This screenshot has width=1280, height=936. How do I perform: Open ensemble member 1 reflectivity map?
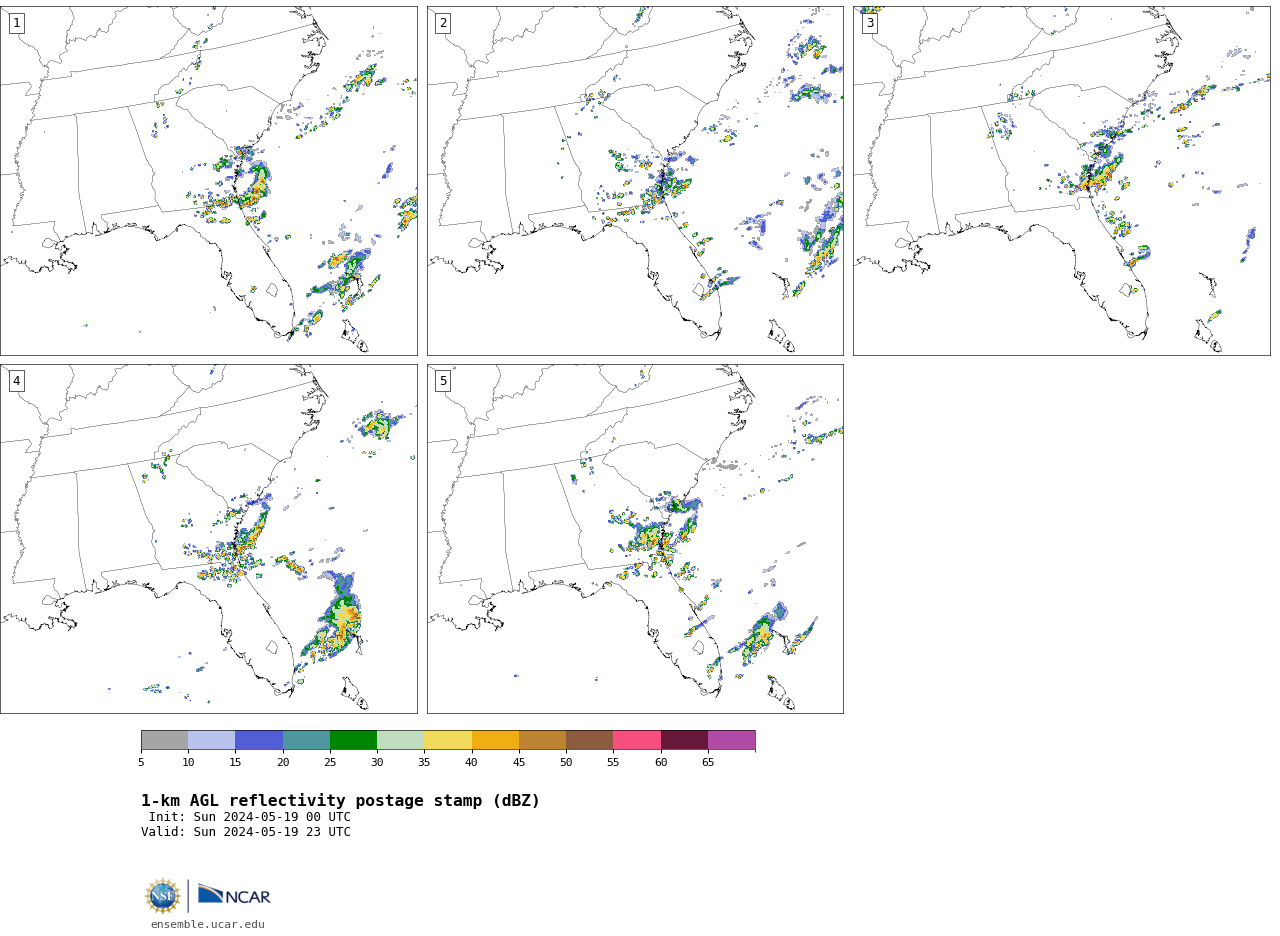(208, 181)
